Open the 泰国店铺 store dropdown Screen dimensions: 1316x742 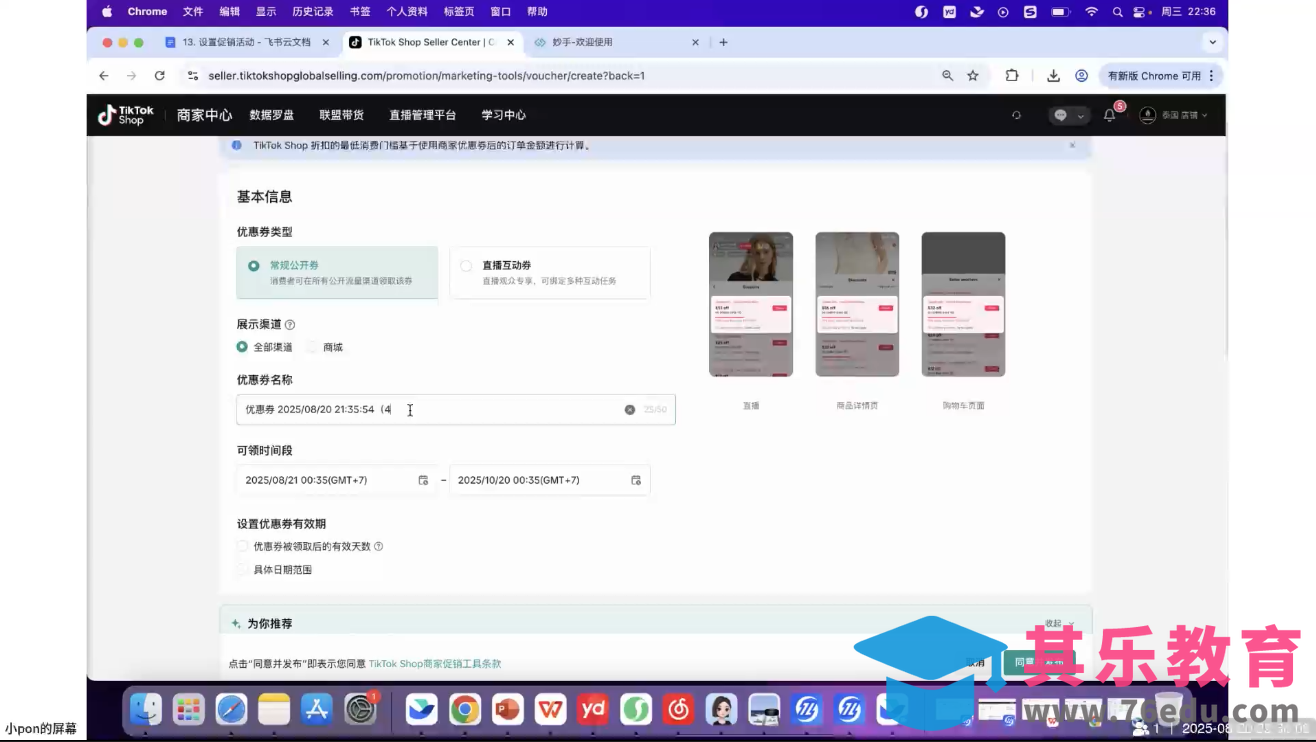[x=1180, y=115]
